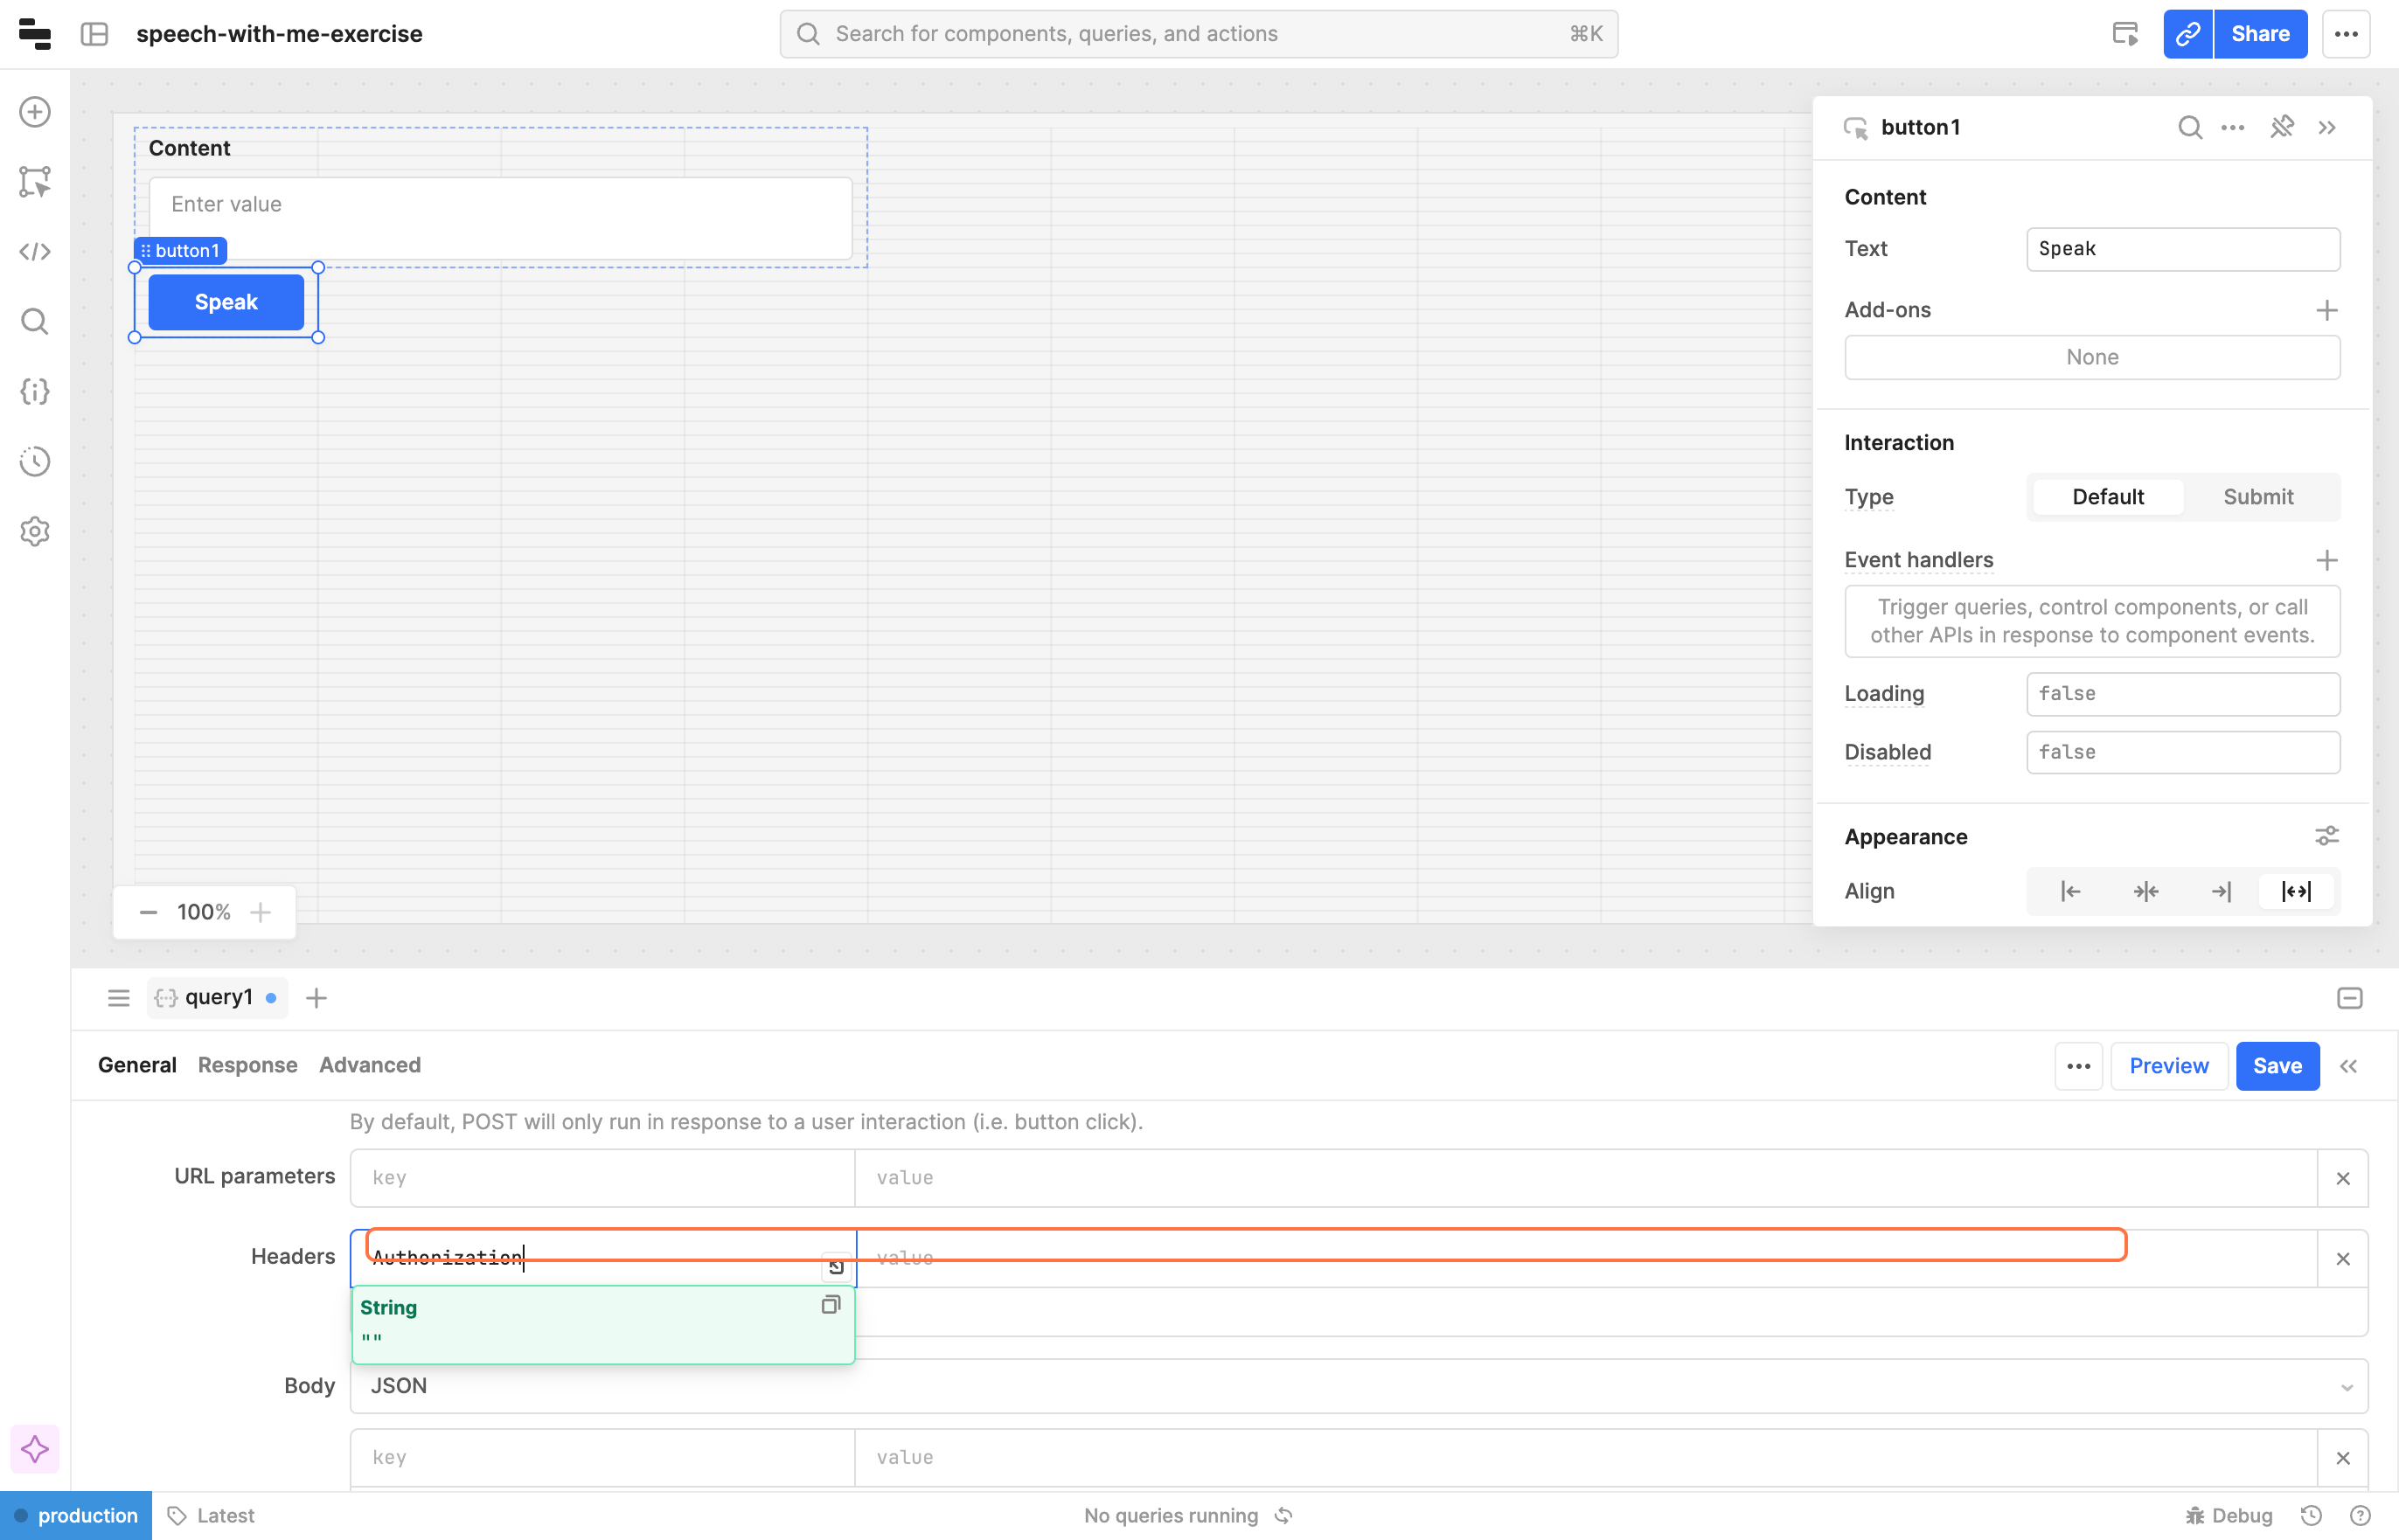
Task: Select the Default button type
Action: [x=2107, y=497]
